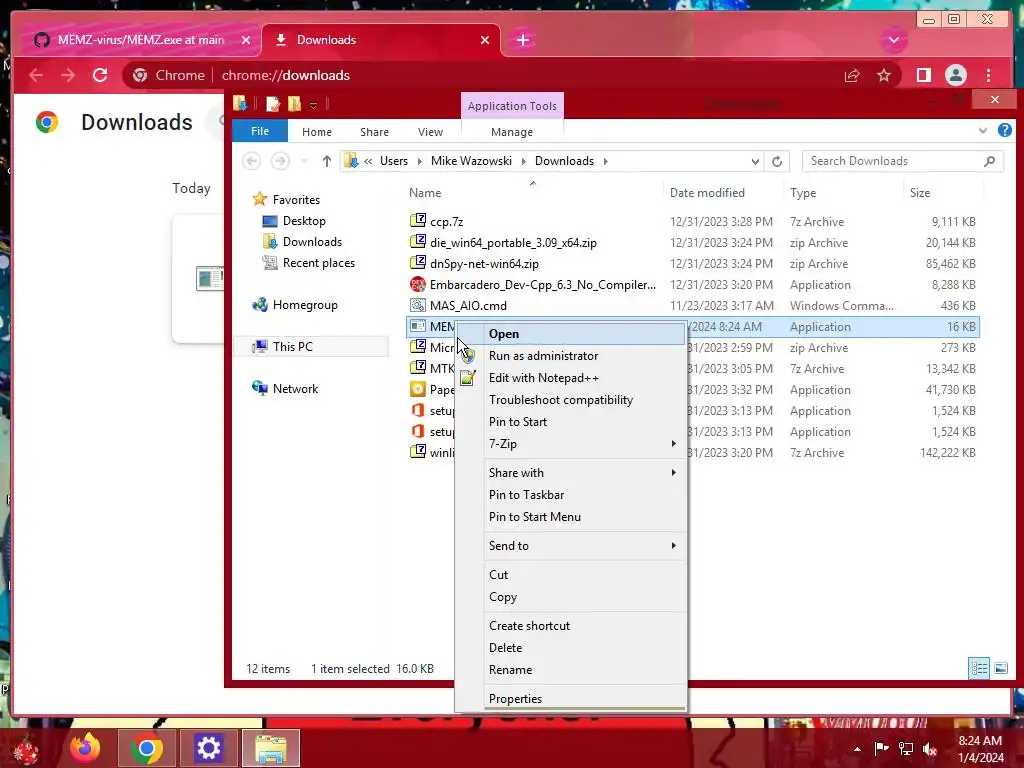Select Mike Wazowski in breadcrumb
The width and height of the screenshot is (1024, 768).
click(471, 161)
